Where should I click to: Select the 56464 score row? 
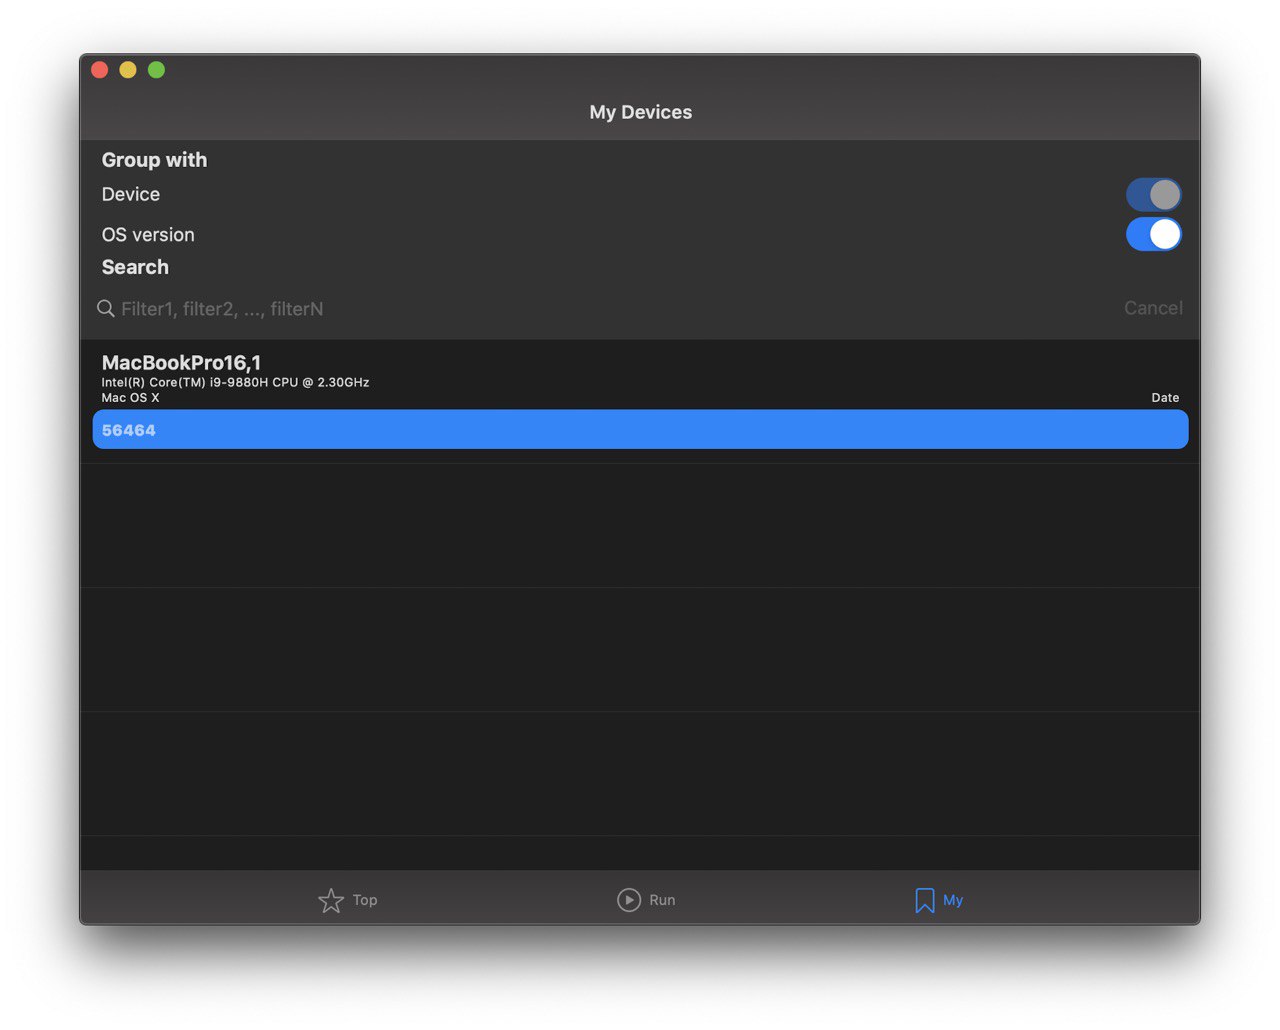tap(640, 429)
